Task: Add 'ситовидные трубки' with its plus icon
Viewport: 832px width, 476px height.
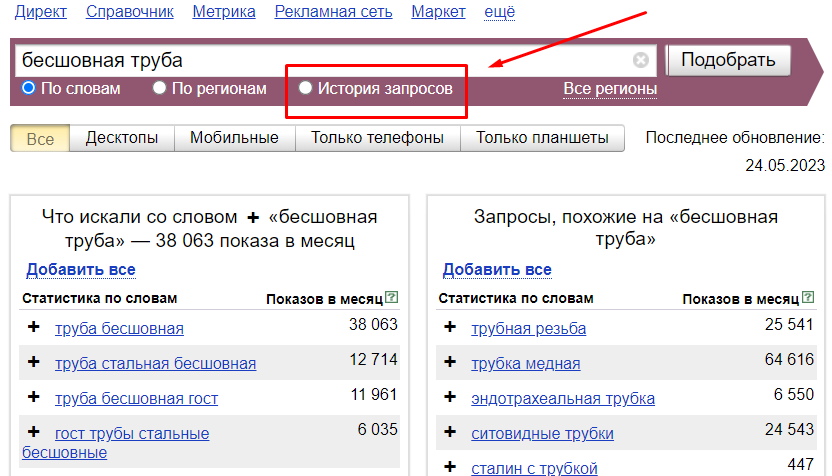Action: [x=450, y=432]
